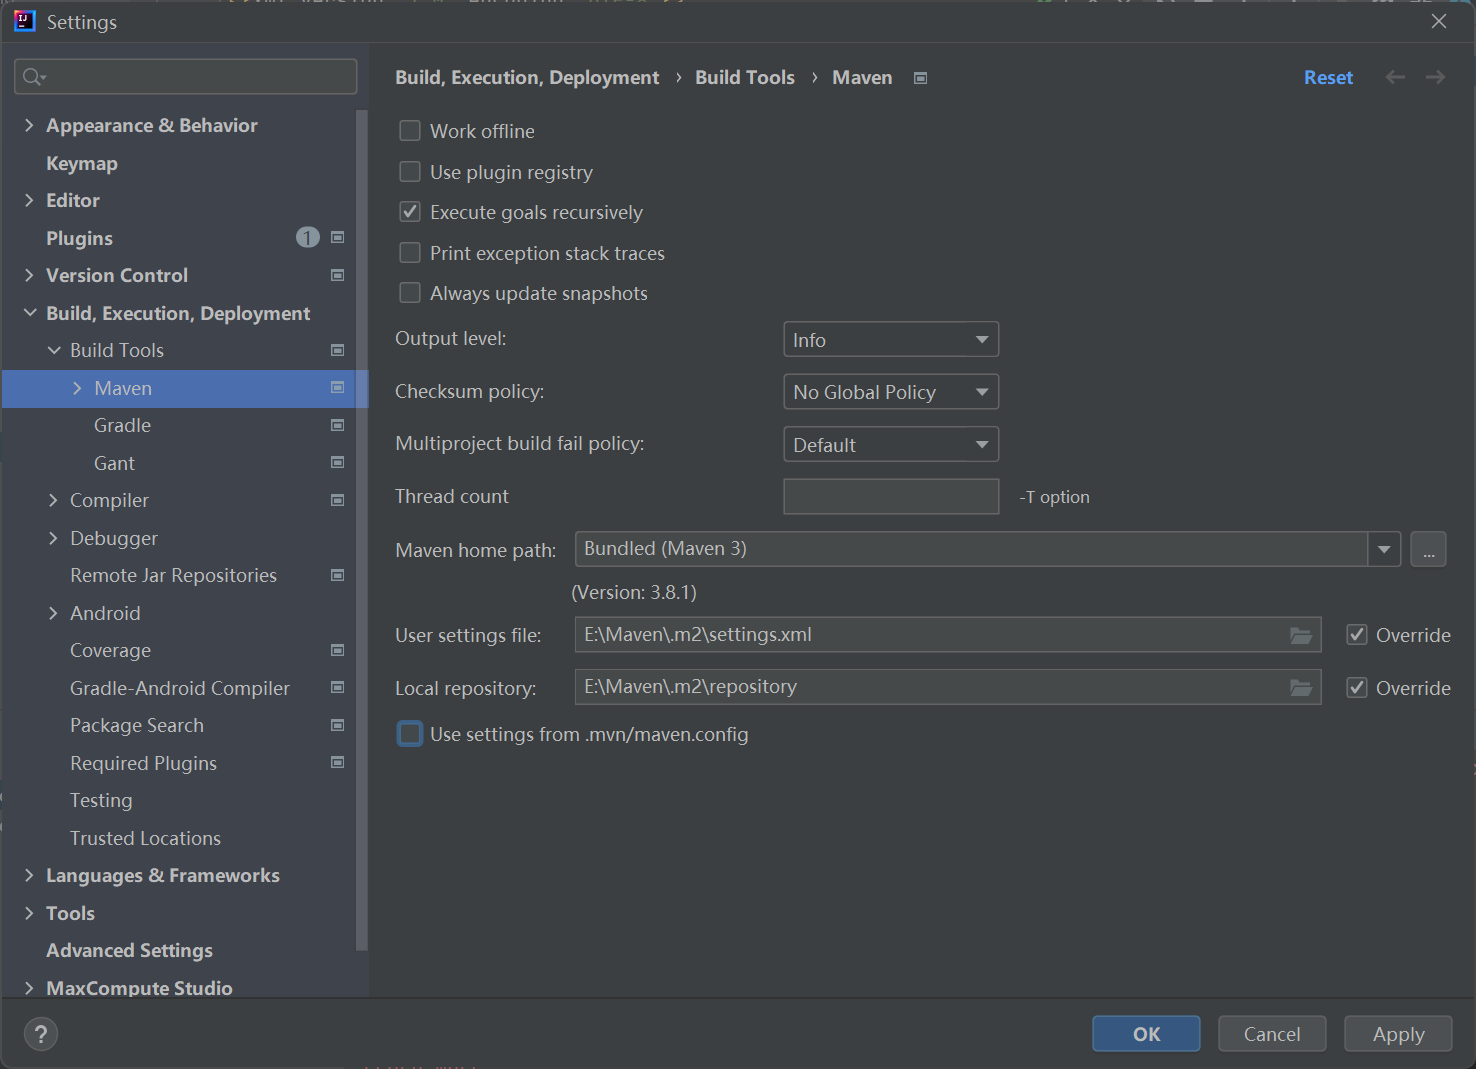Uncheck Execute goals recursively

[x=410, y=212]
